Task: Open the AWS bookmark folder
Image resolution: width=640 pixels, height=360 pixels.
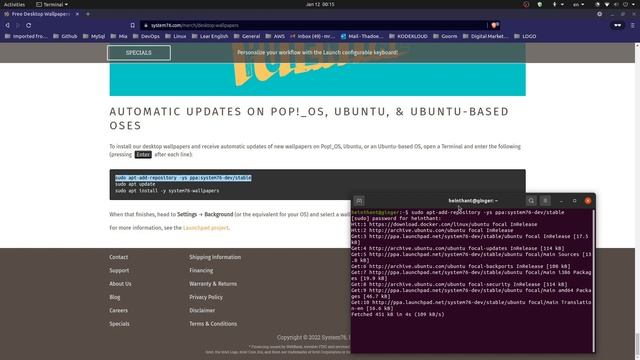Action: click(275, 36)
